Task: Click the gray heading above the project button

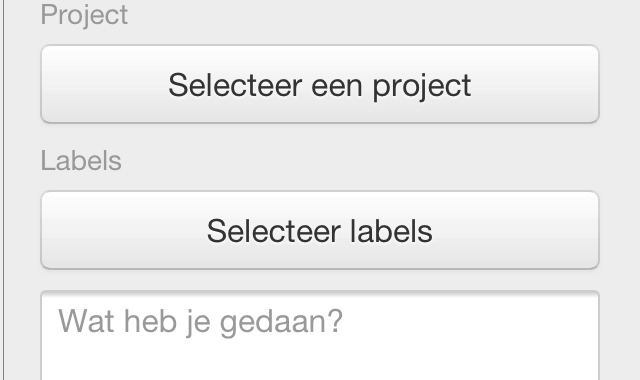Action: click(84, 15)
